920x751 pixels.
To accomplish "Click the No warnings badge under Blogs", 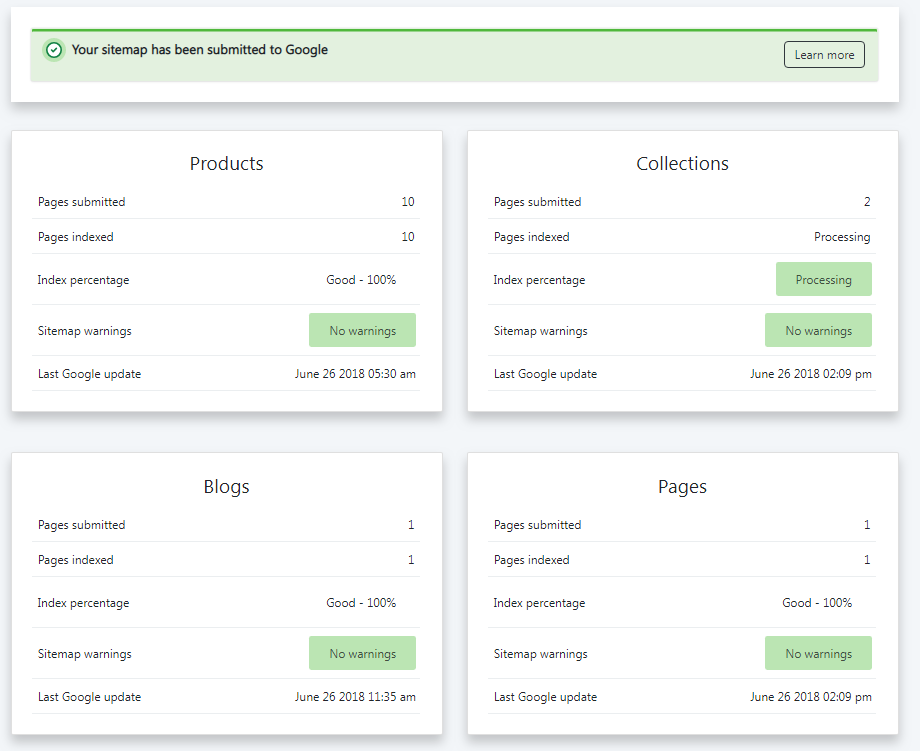I will 362,653.
